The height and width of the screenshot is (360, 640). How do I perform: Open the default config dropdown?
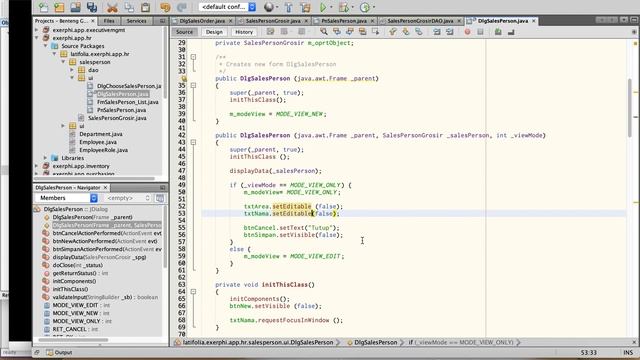pyautogui.click(x=227, y=7)
